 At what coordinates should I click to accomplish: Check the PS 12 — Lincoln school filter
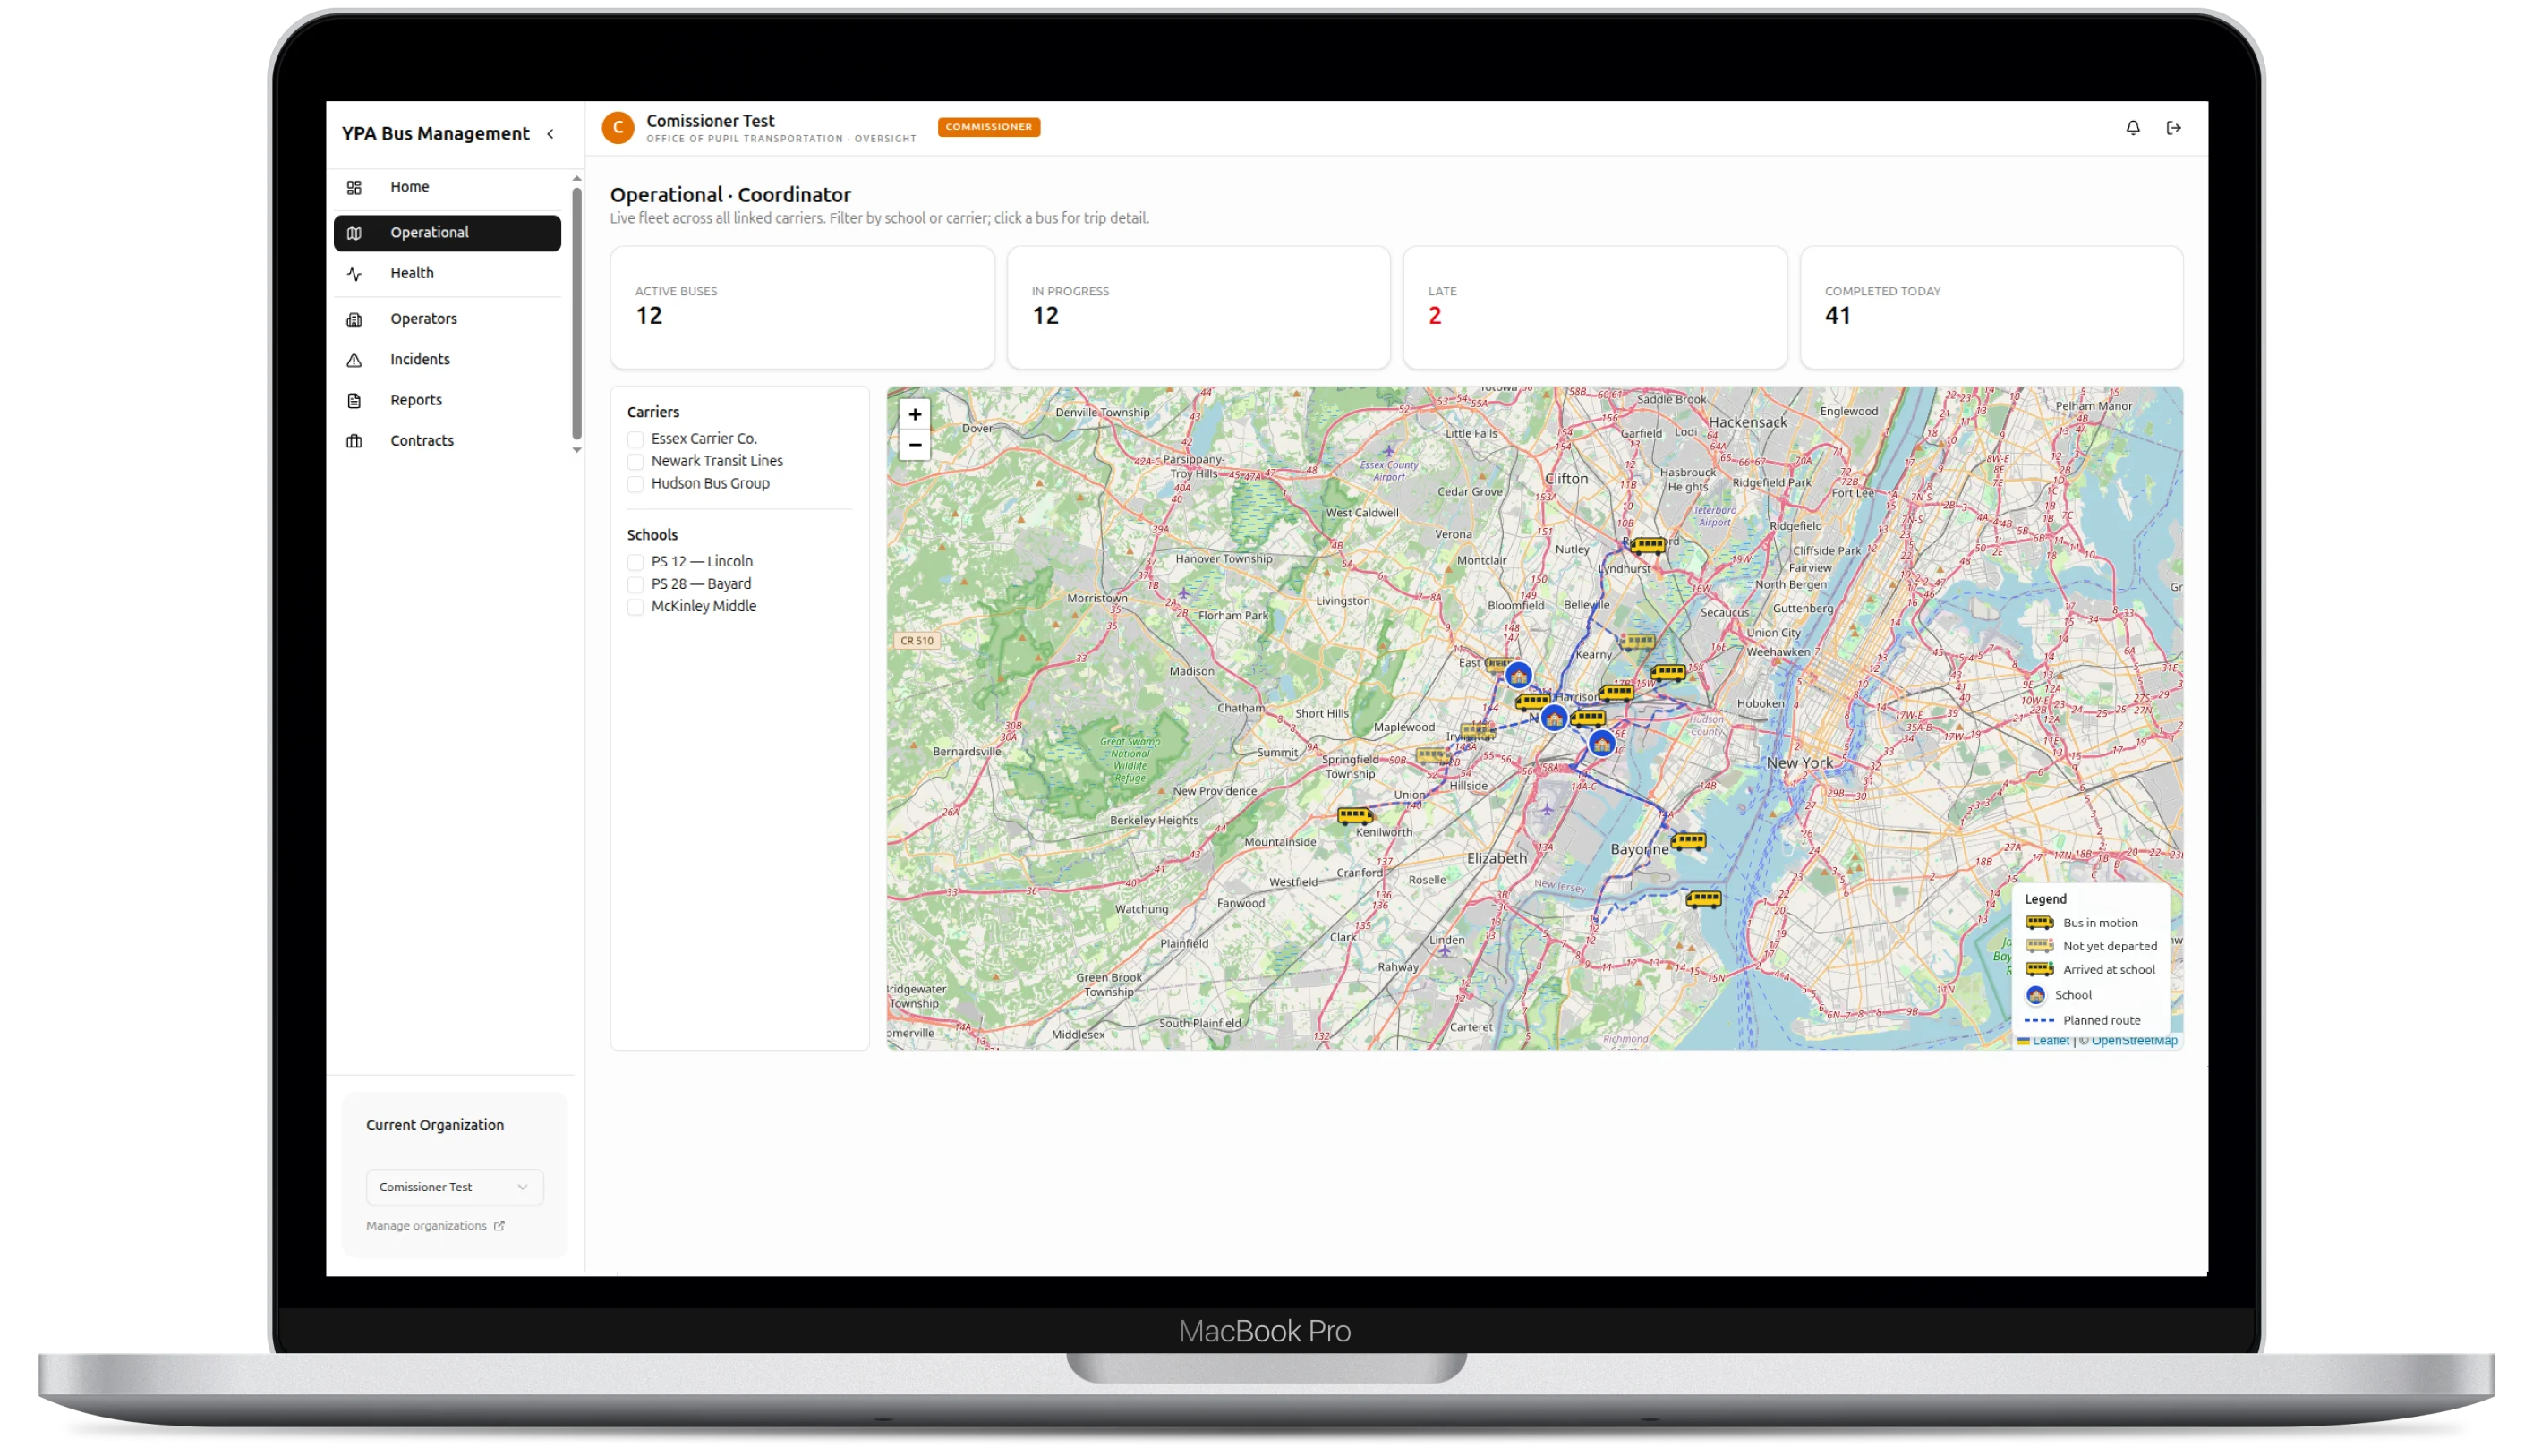[635, 562]
